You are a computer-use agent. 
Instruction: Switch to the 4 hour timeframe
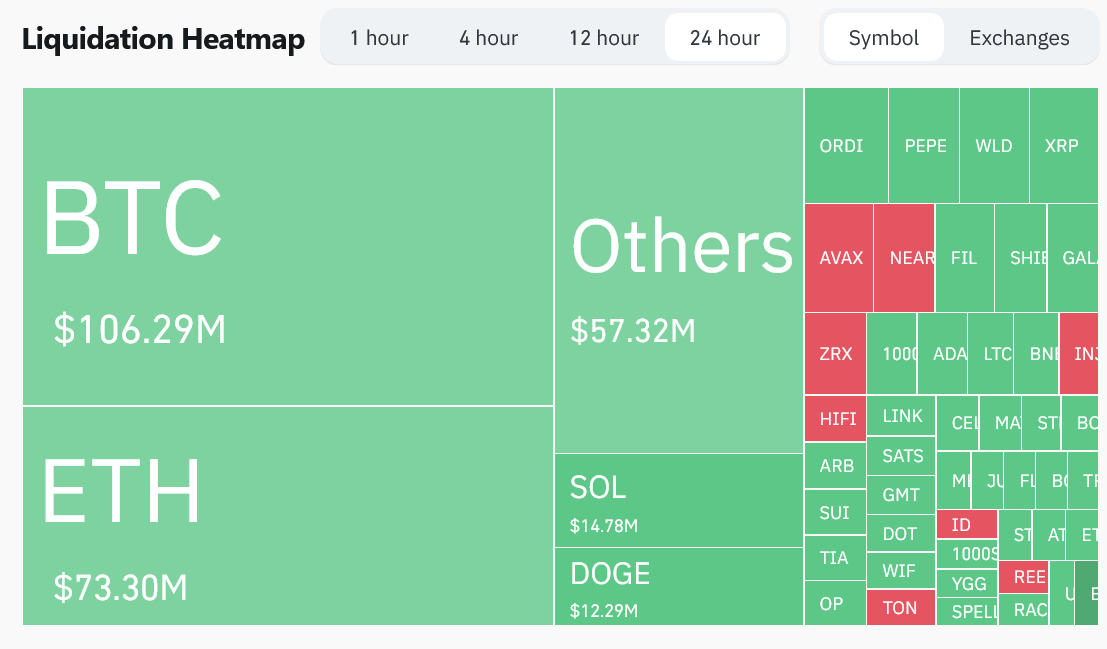(488, 38)
